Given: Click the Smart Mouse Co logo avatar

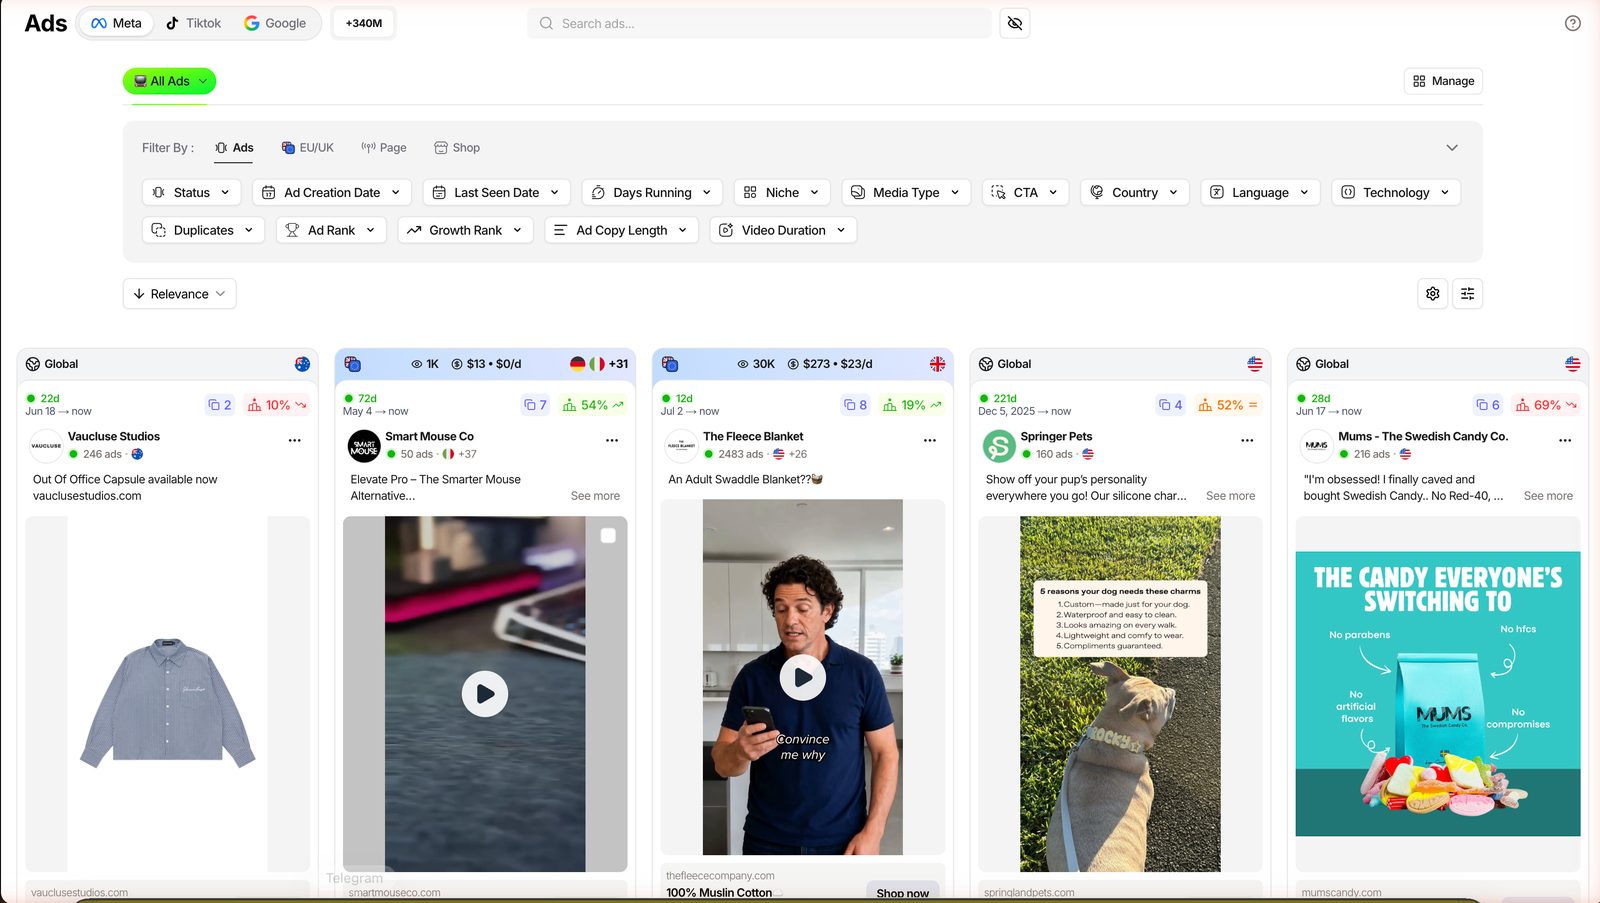Looking at the screenshot, I should [364, 445].
